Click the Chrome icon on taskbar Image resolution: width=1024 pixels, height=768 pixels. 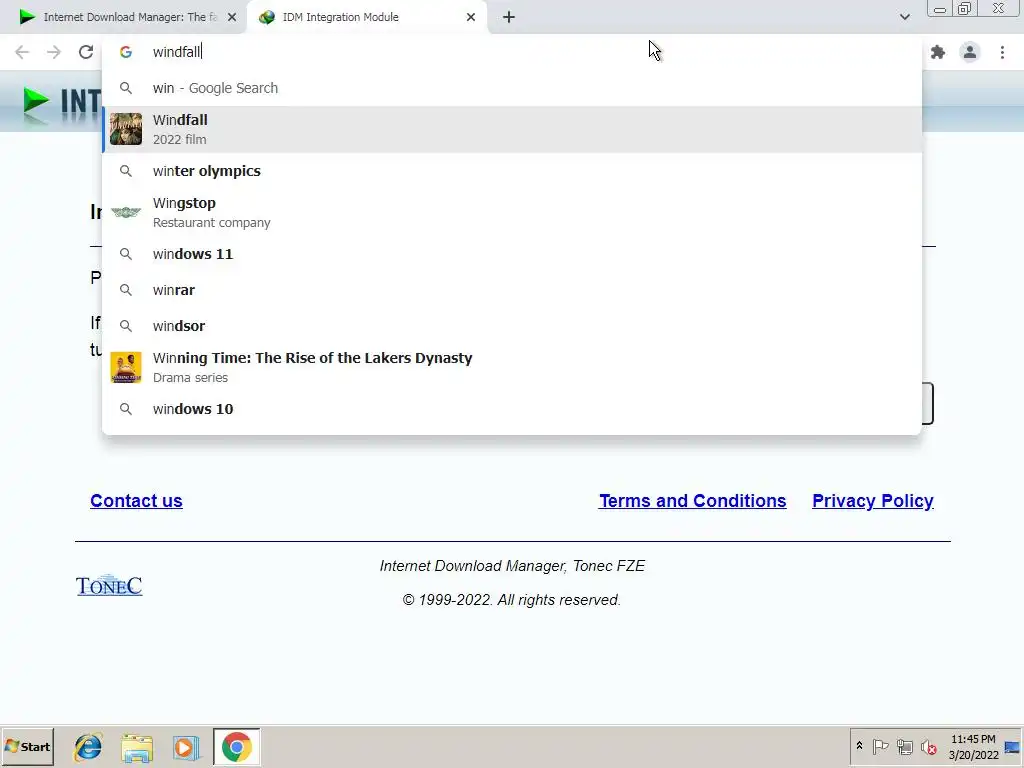[236, 747]
